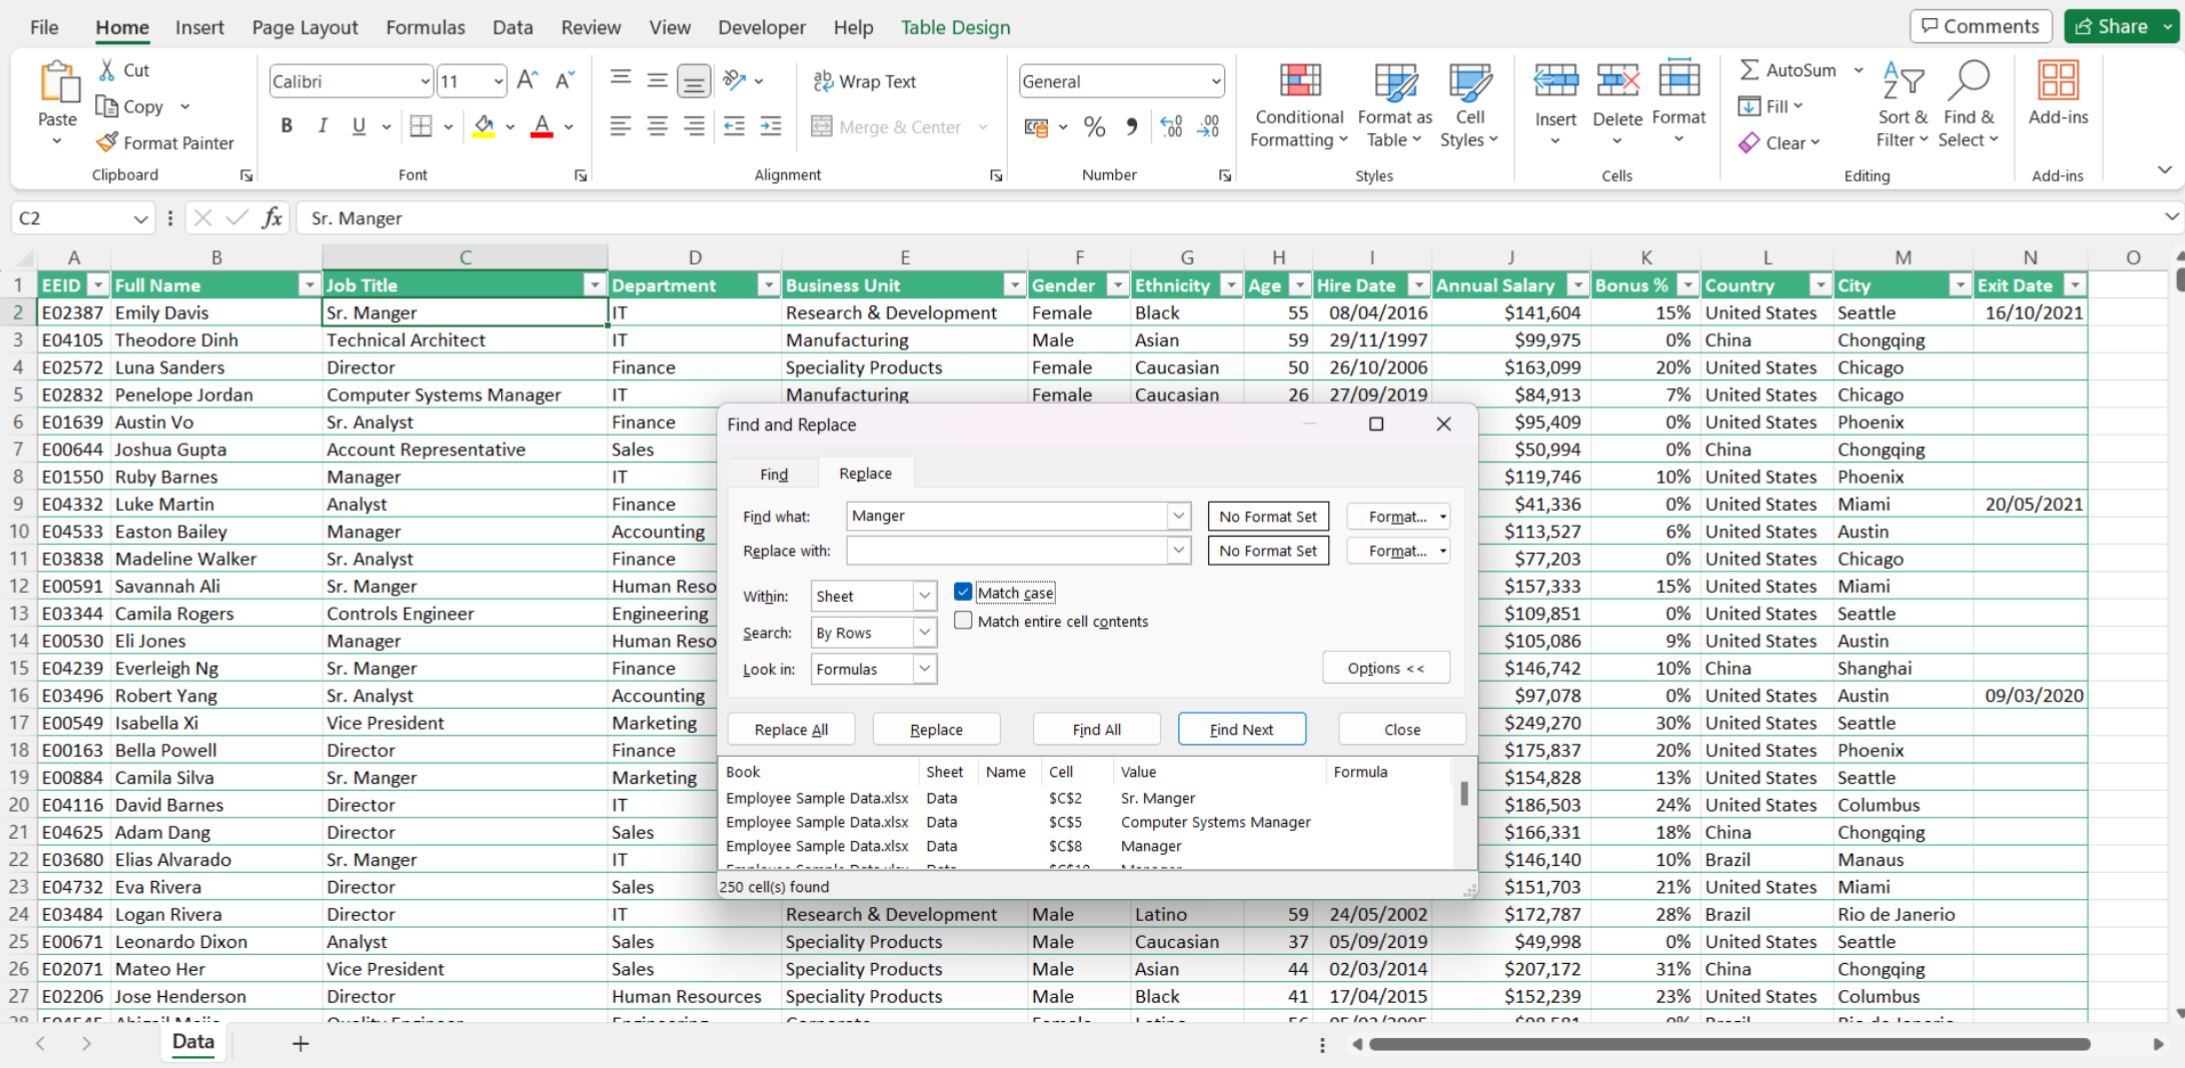Apply underline formatting

358,126
